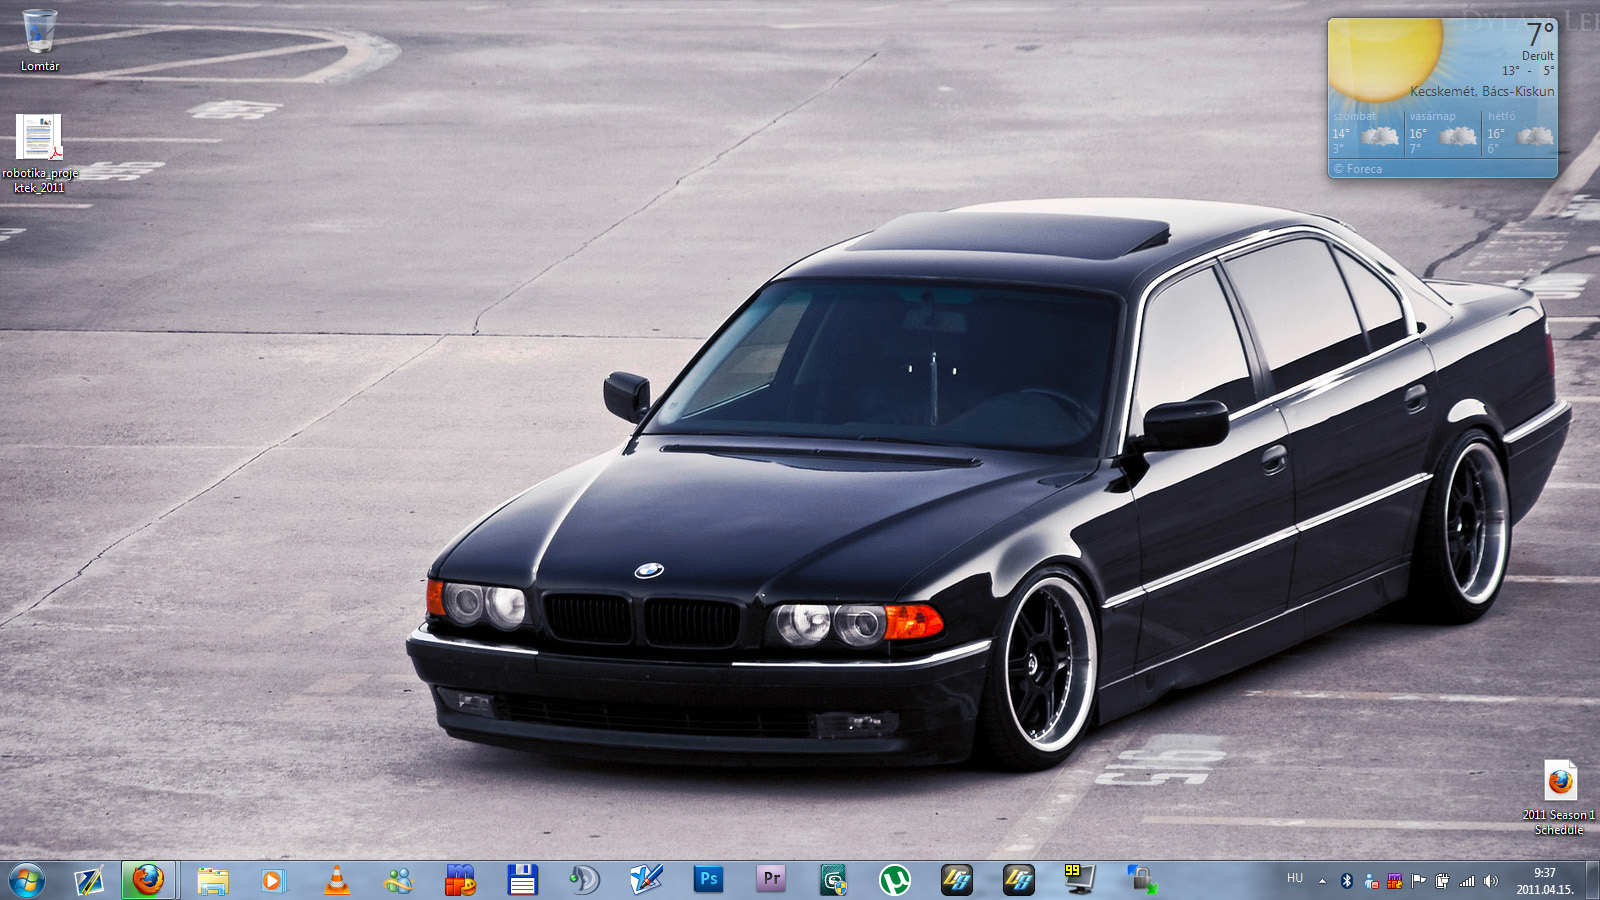The image size is (1600, 900).
Task: Launch the blue X with pen icon
Action: pyautogui.click(x=646, y=881)
